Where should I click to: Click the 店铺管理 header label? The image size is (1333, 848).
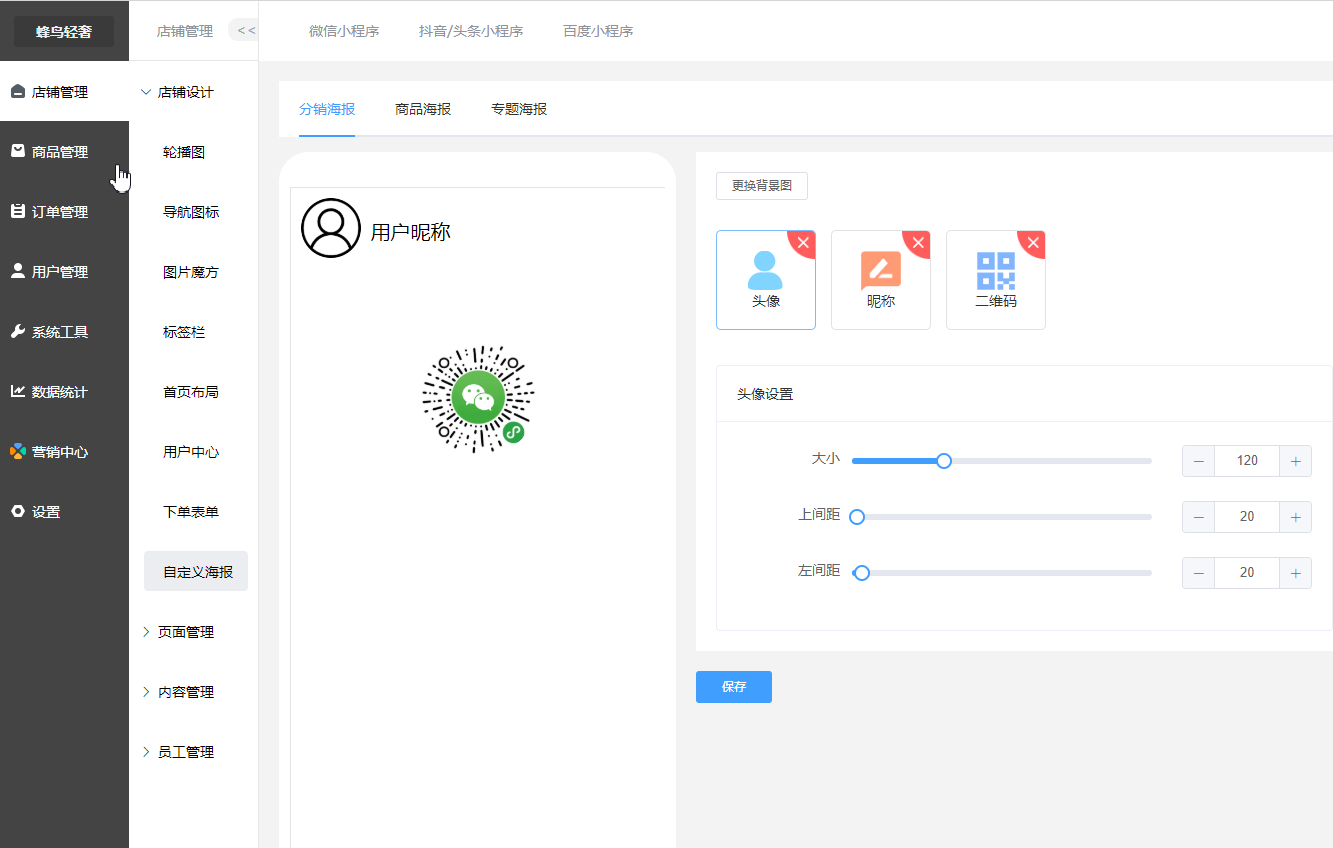185,31
